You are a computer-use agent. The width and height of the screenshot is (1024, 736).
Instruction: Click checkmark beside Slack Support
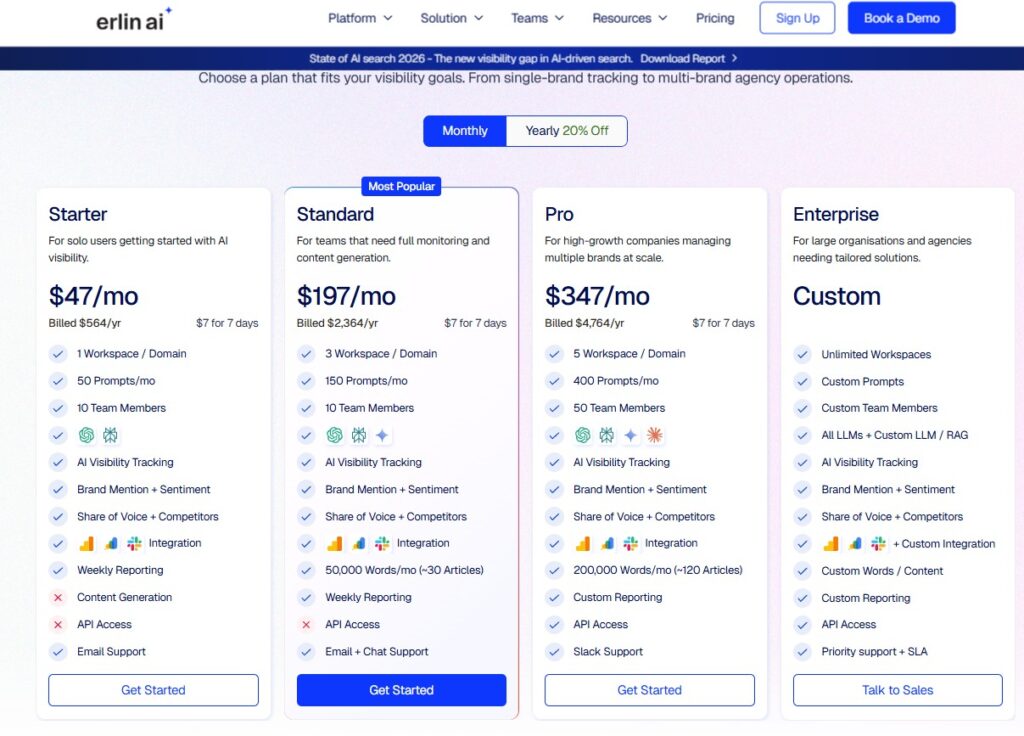(554, 652)
